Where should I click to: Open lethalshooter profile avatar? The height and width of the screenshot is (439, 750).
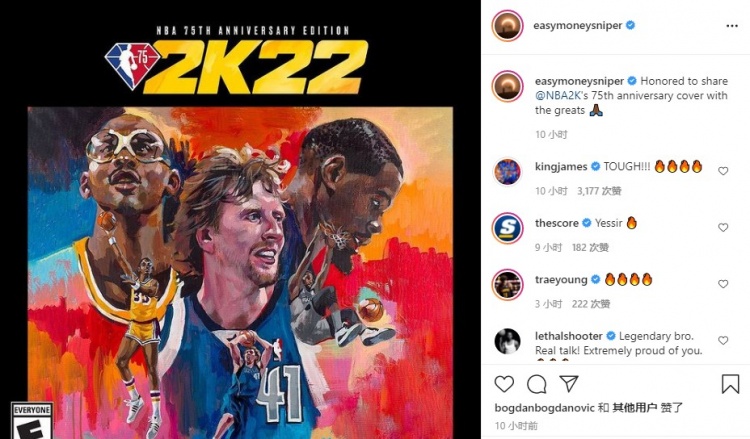point(507,341)
